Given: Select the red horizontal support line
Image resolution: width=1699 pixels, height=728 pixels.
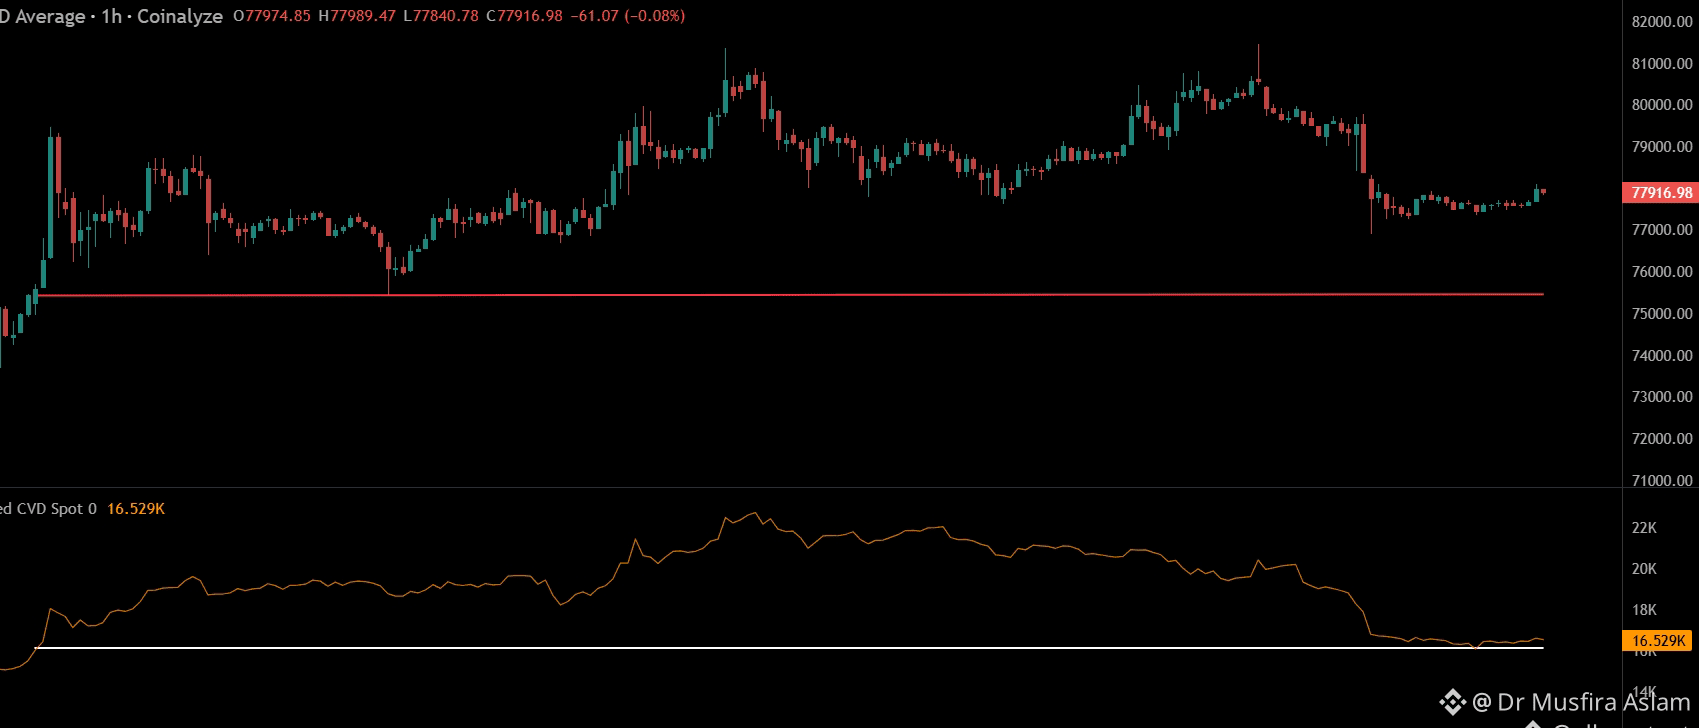Looking at the screenshot, I should coord(790,294).
